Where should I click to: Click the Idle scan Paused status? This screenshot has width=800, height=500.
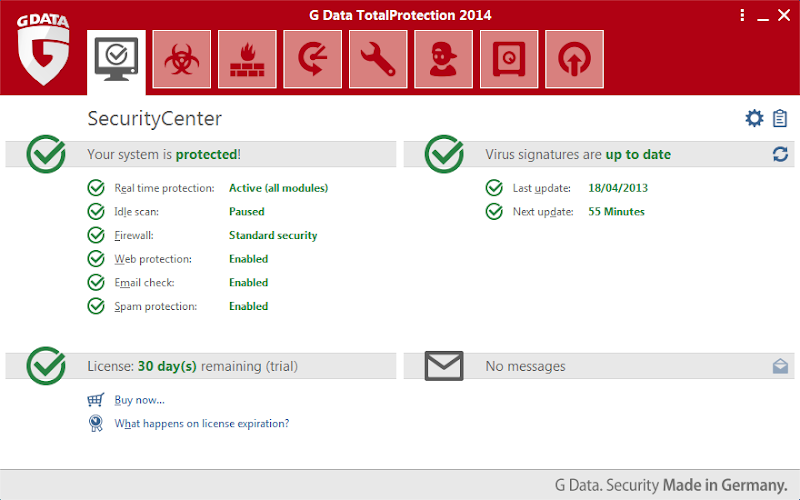pyautogui.click(x=246, y=211)
